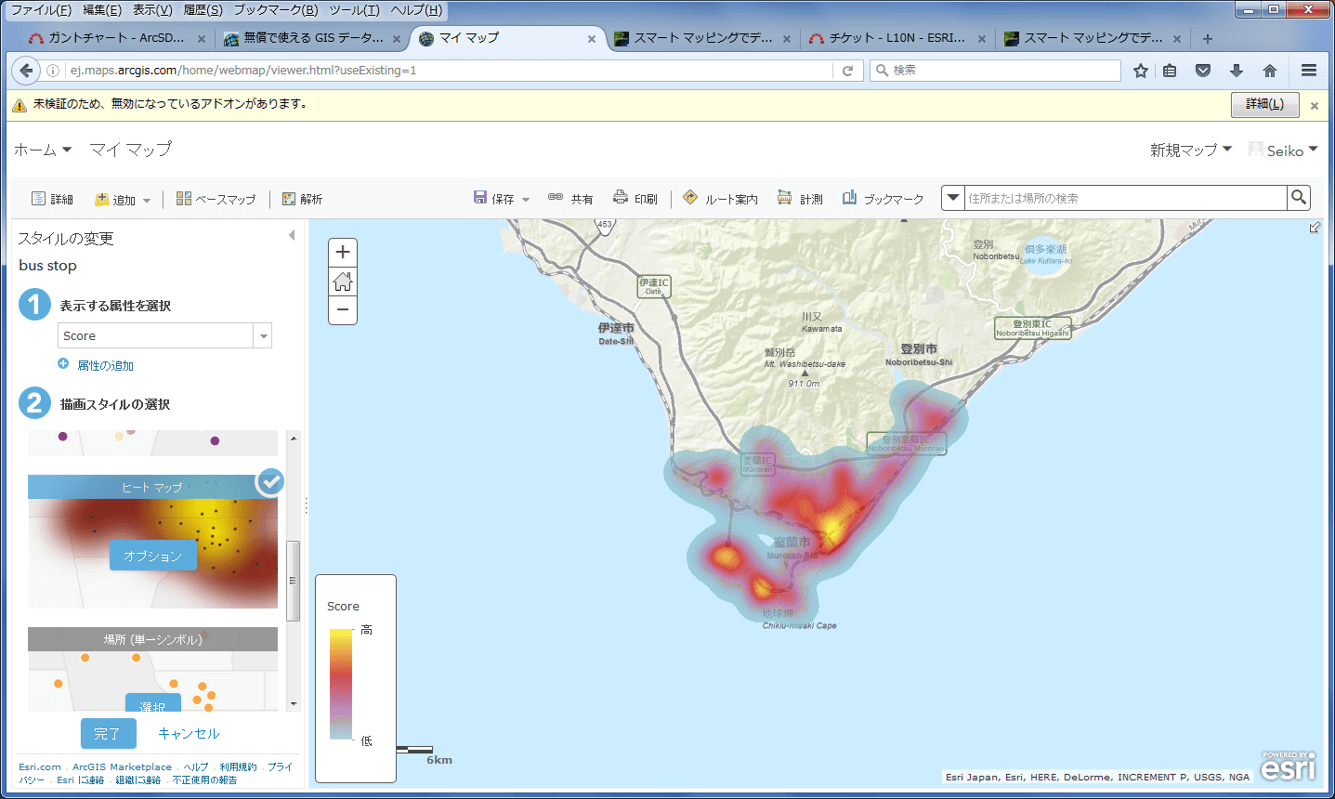This screenshot has width=1335, height=799.
Task: Collapse the side panel with arrow
Action: tap(292, 236)
